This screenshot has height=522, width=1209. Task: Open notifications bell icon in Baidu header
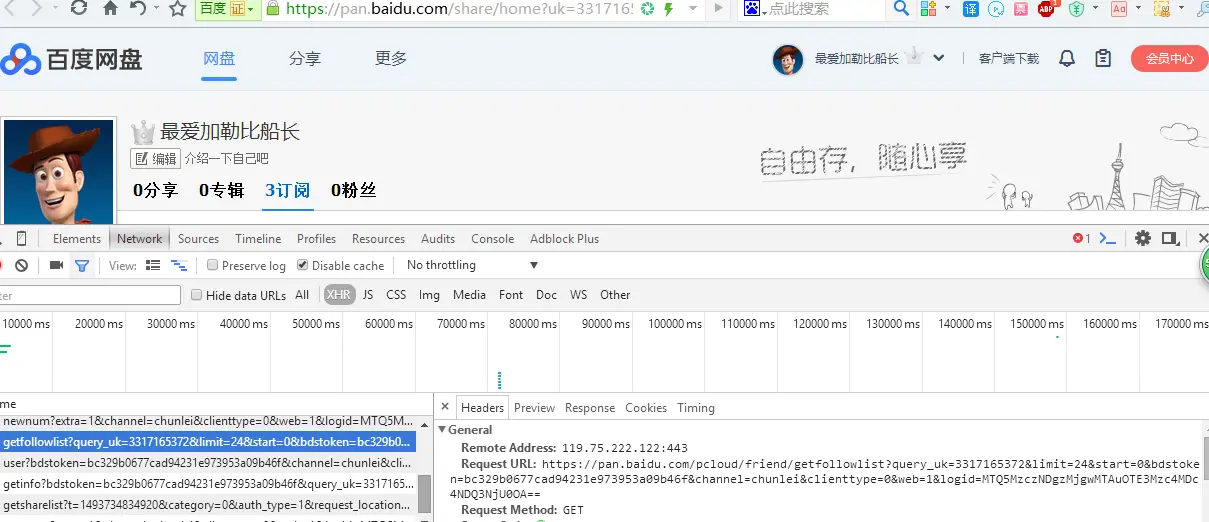(x=1067, y=58)
